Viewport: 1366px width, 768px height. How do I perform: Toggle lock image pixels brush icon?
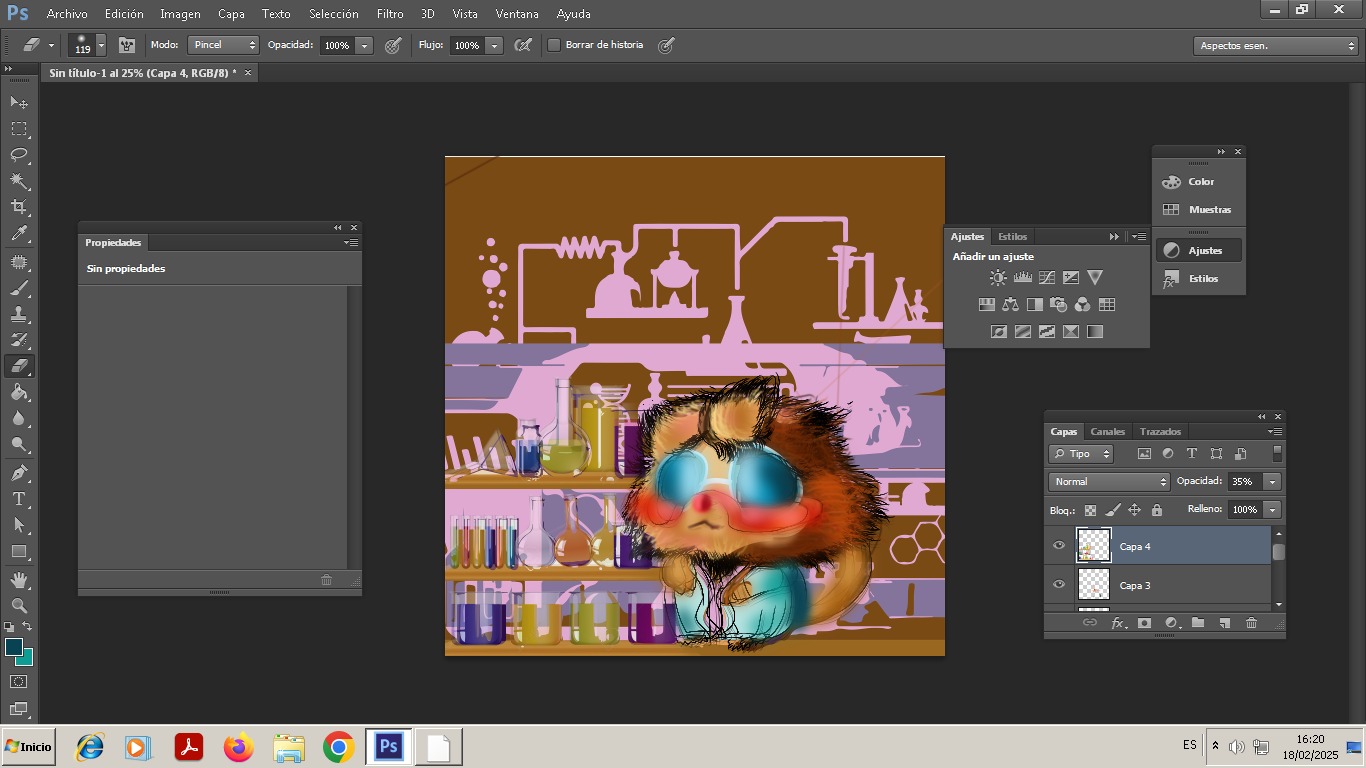point(1113,510)
